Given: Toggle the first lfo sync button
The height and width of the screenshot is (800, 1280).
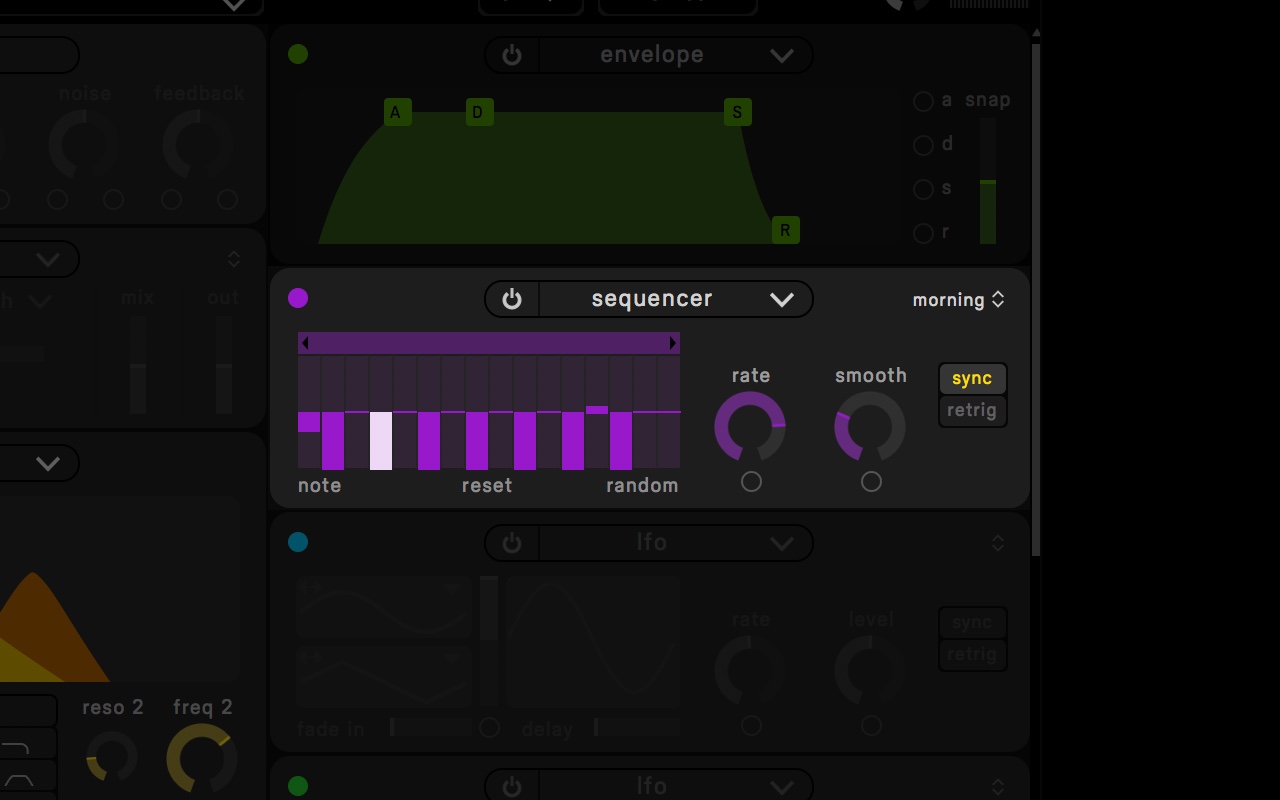Looking at the screenshot, I should 972,623.
